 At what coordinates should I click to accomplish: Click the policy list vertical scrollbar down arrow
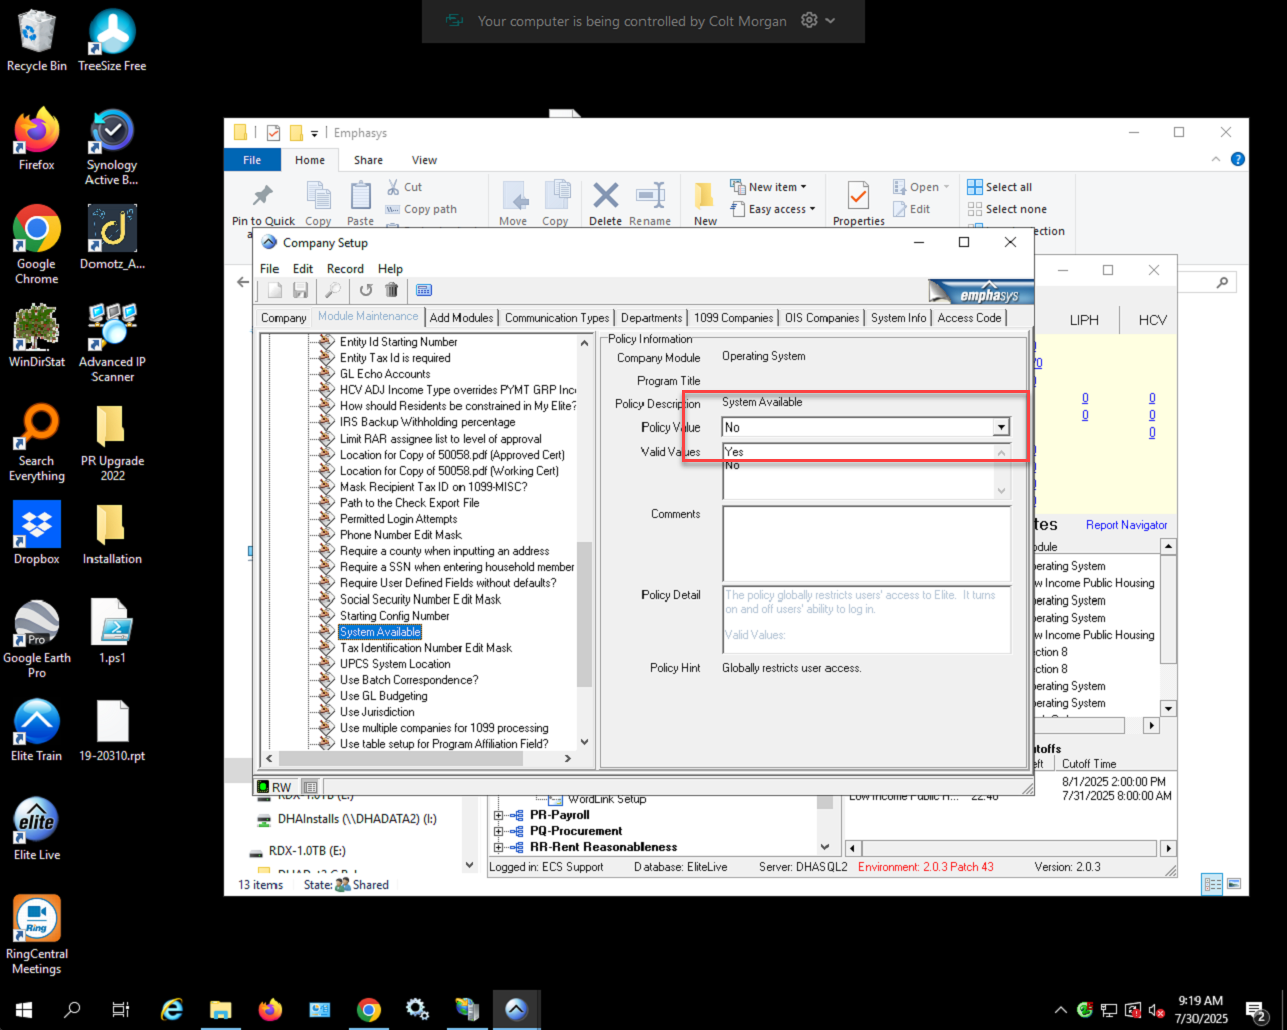585,743
